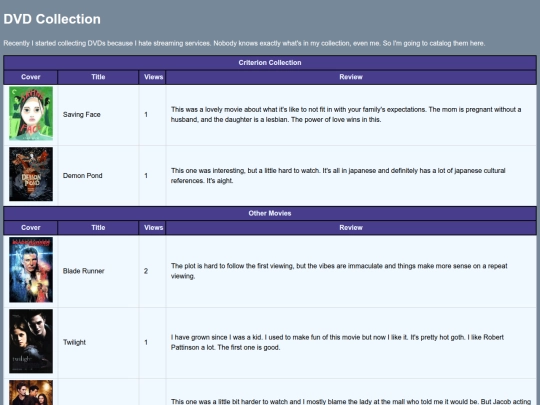This screenshot has width=540, height=405.
Task: Click the Twilight review about Robert Pattinson
Action: click(338, 342)
